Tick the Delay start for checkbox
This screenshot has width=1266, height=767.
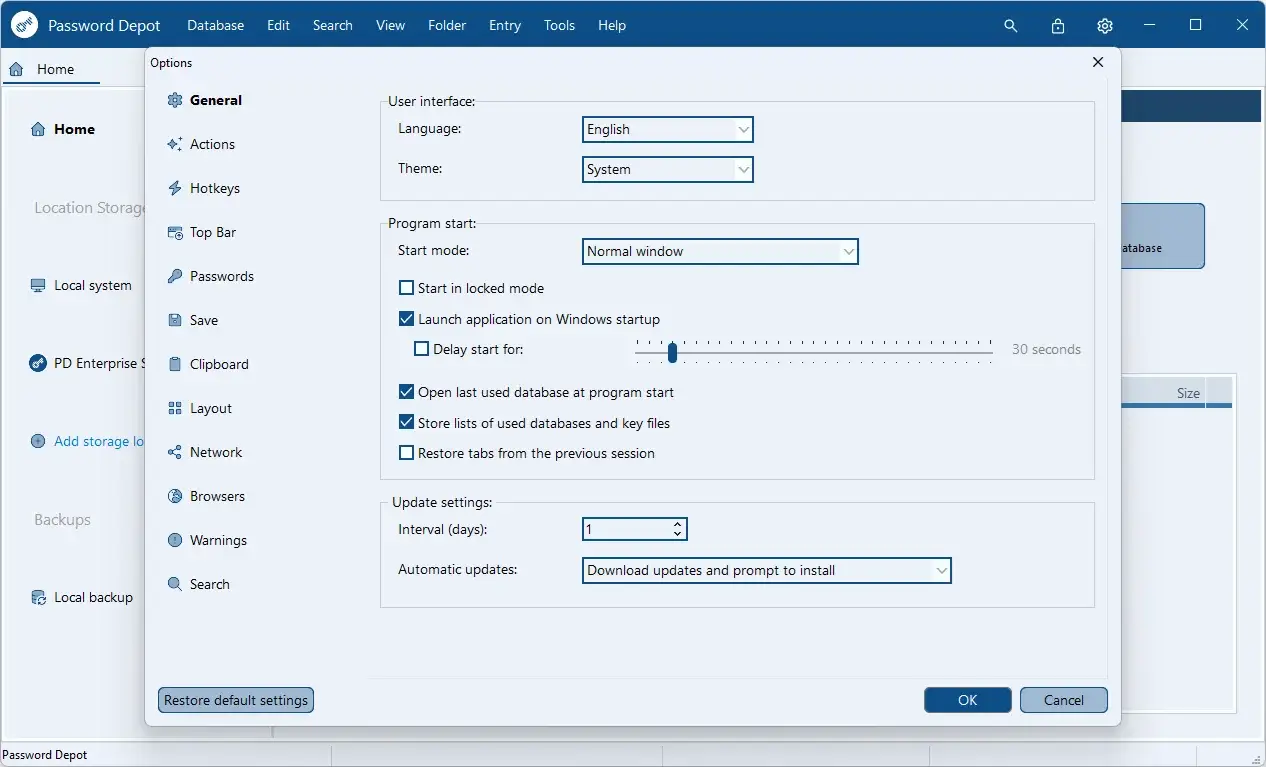(x=421, y=349)
